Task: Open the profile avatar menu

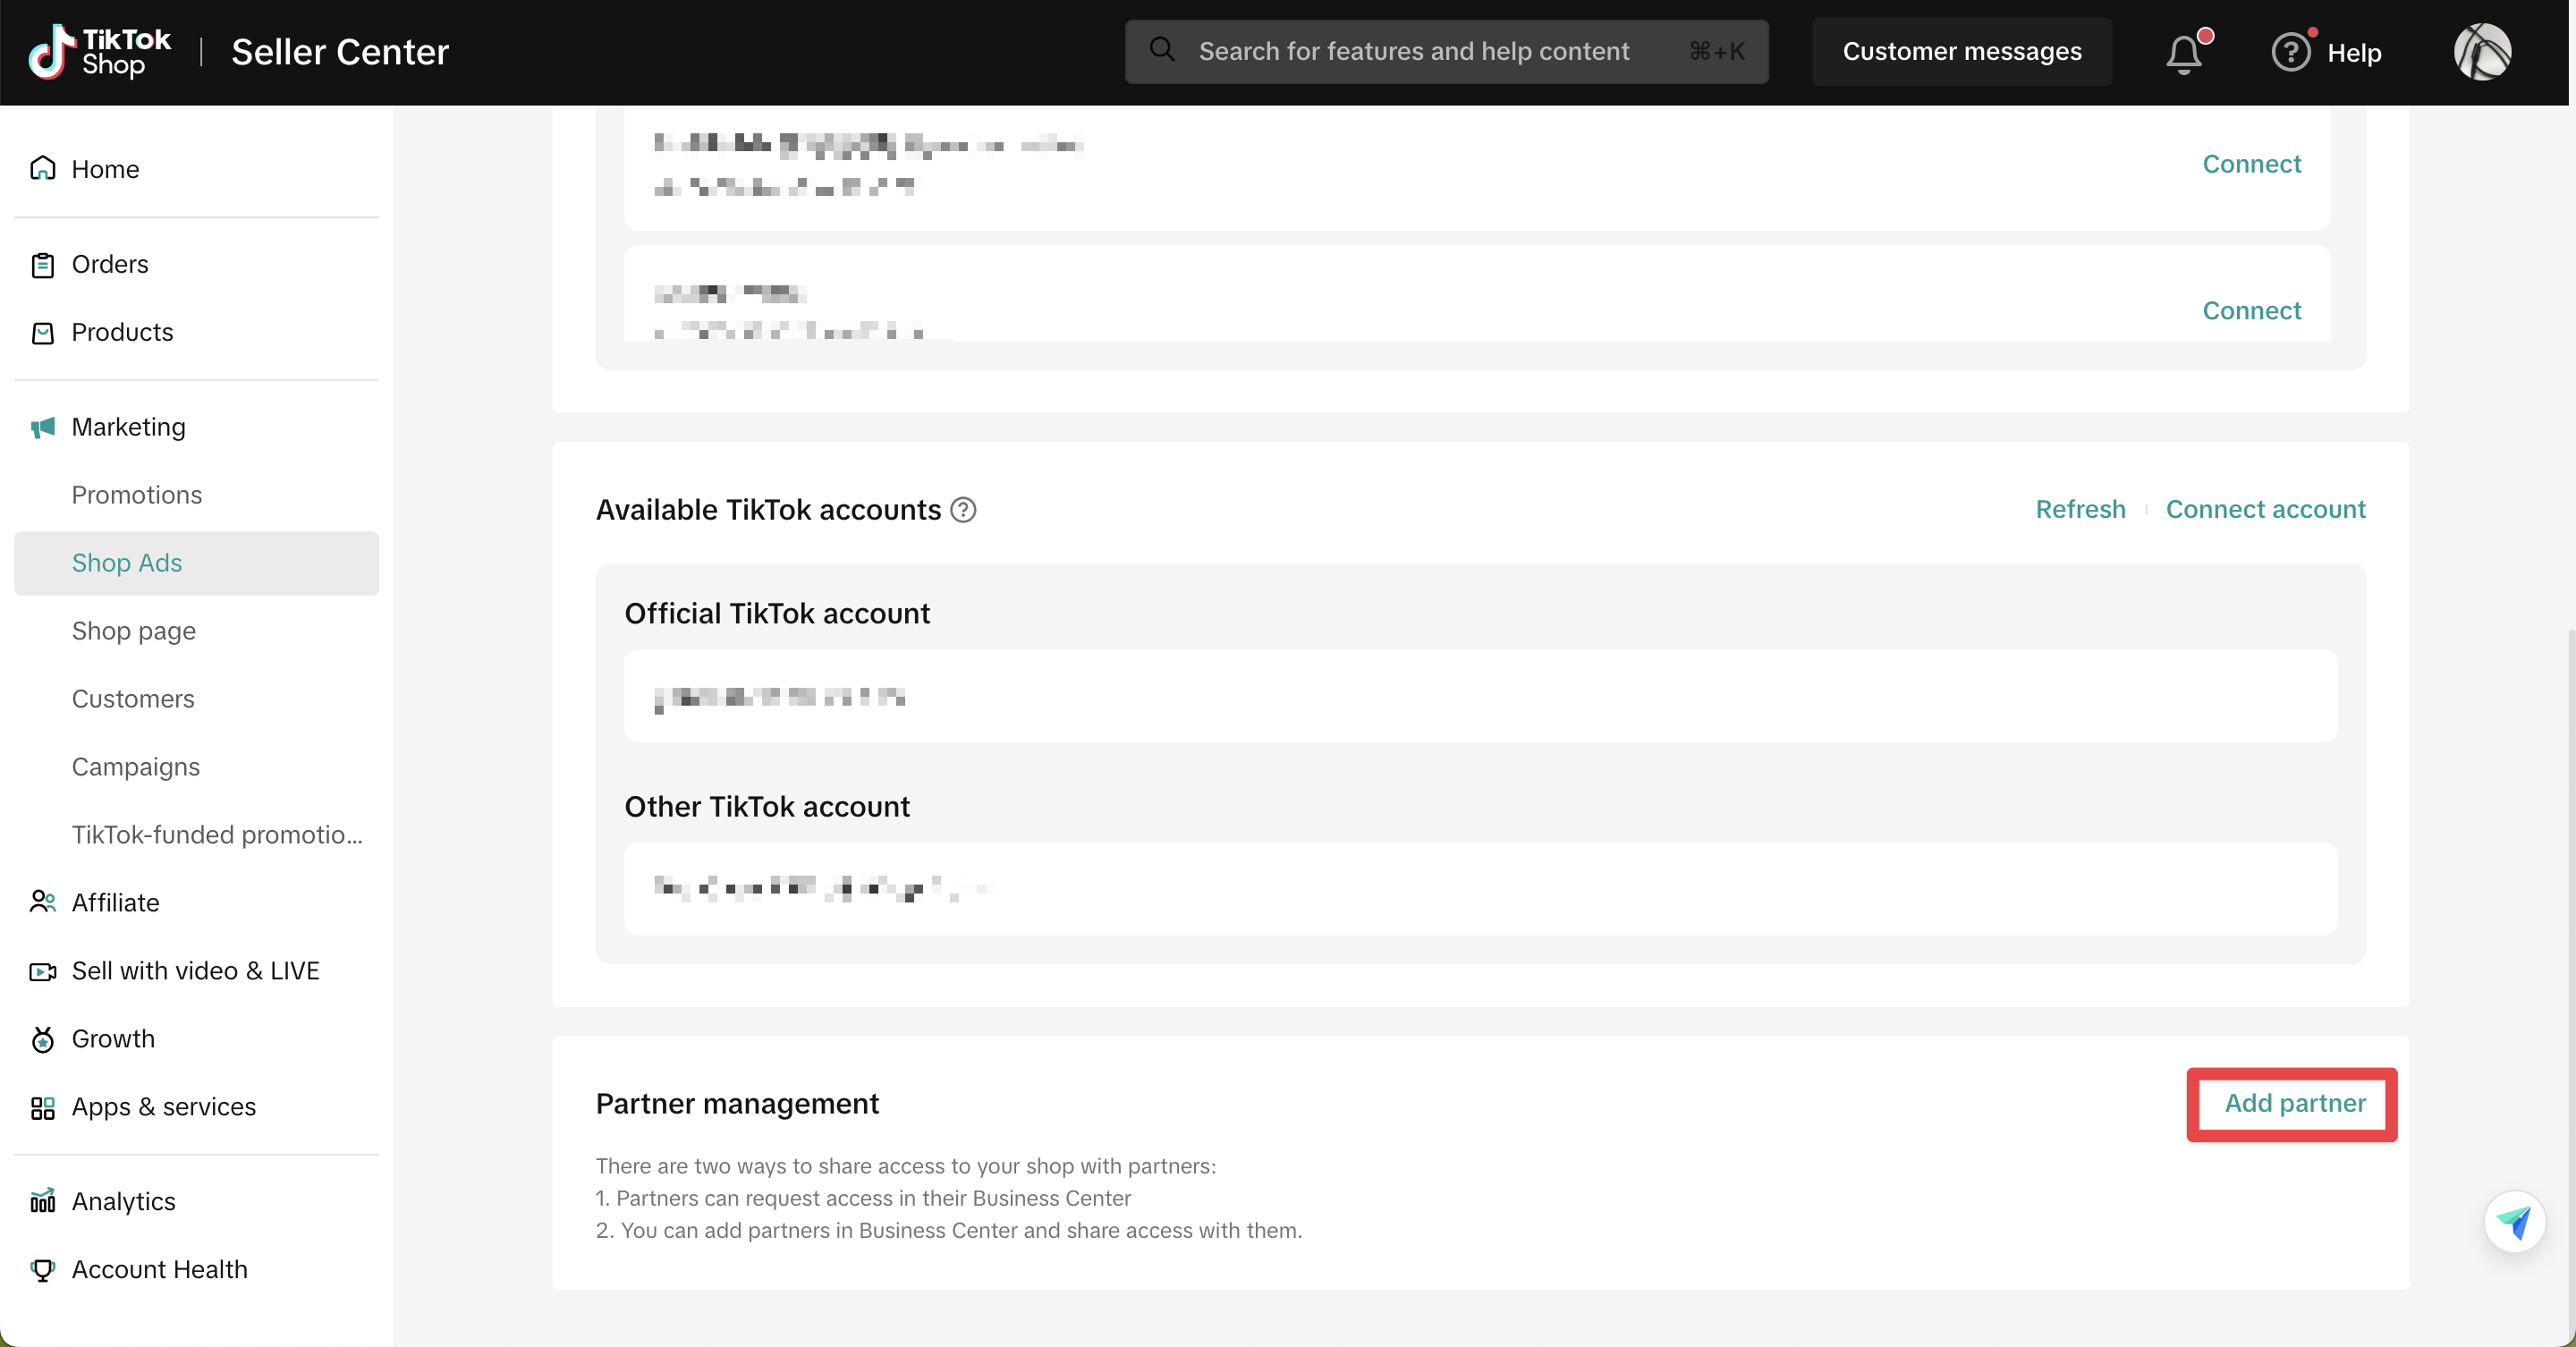Action: [x=2482, y=52]
